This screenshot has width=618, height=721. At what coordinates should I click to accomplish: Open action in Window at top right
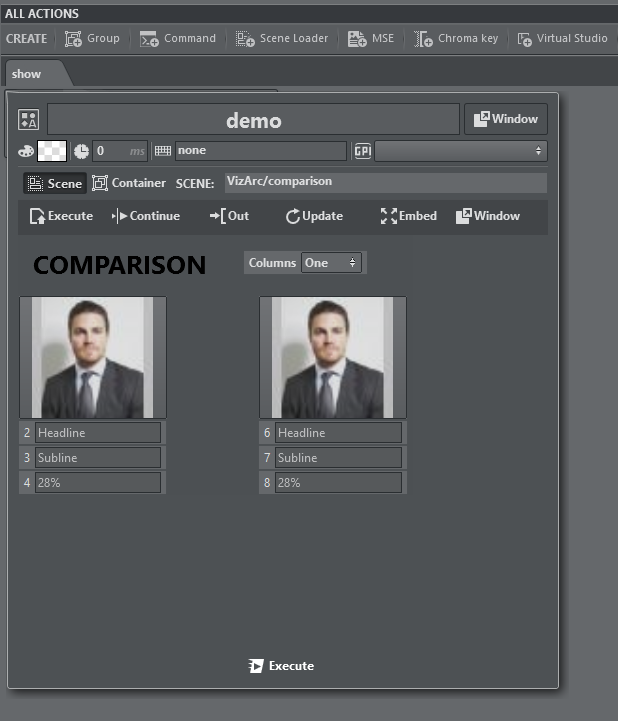[506, 119]
